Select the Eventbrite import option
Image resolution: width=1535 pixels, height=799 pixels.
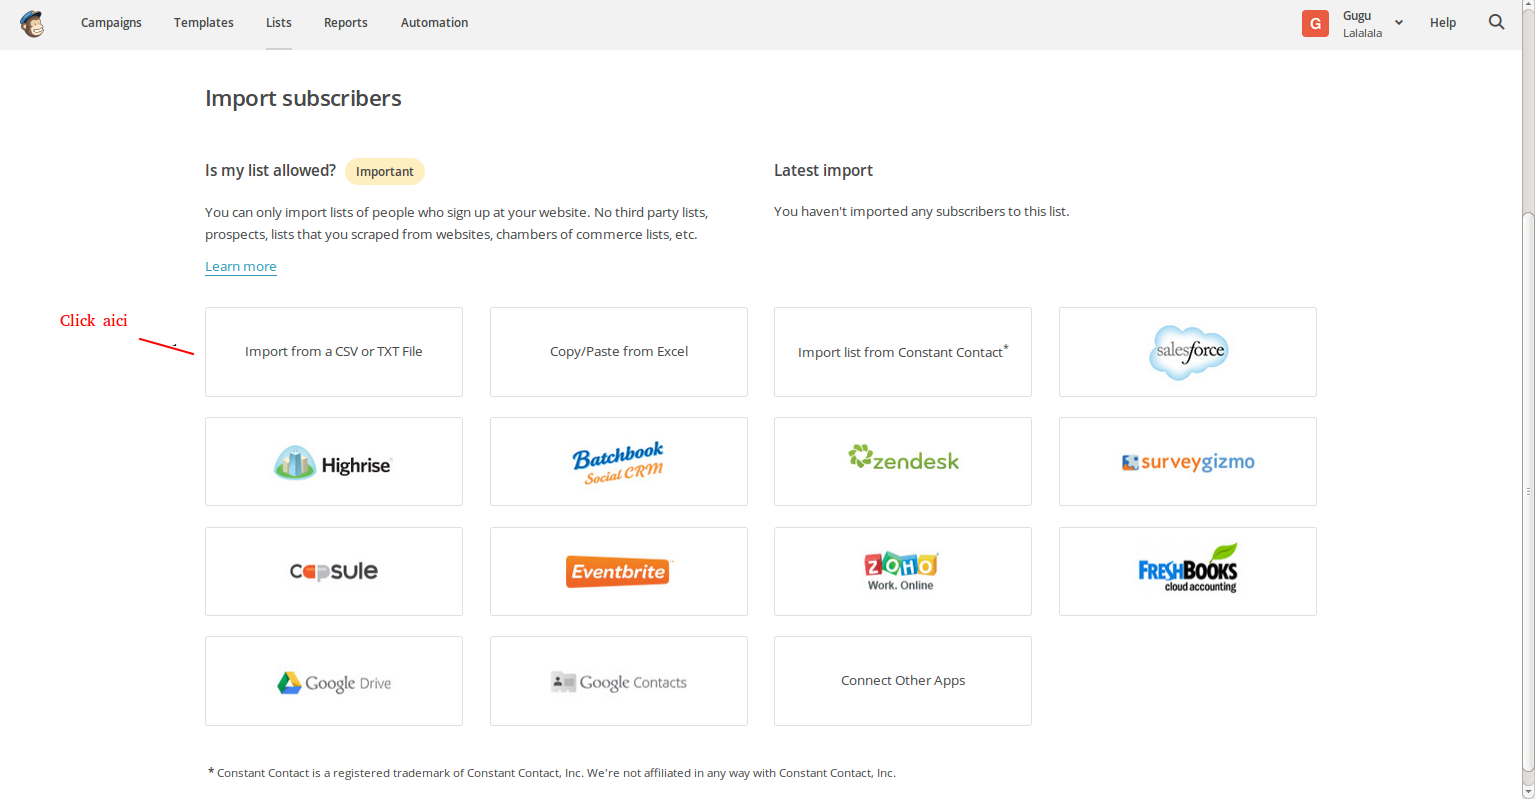point(619,572)
